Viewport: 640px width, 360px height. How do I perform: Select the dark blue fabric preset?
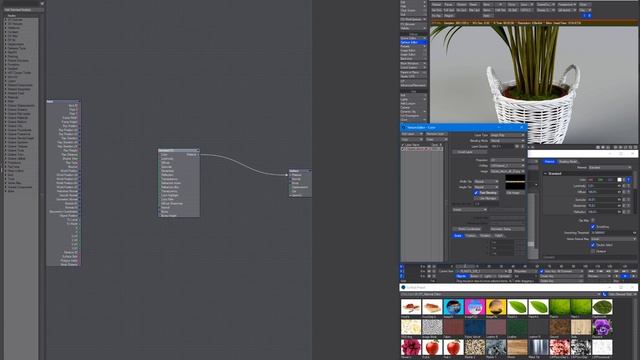[475, 327]
